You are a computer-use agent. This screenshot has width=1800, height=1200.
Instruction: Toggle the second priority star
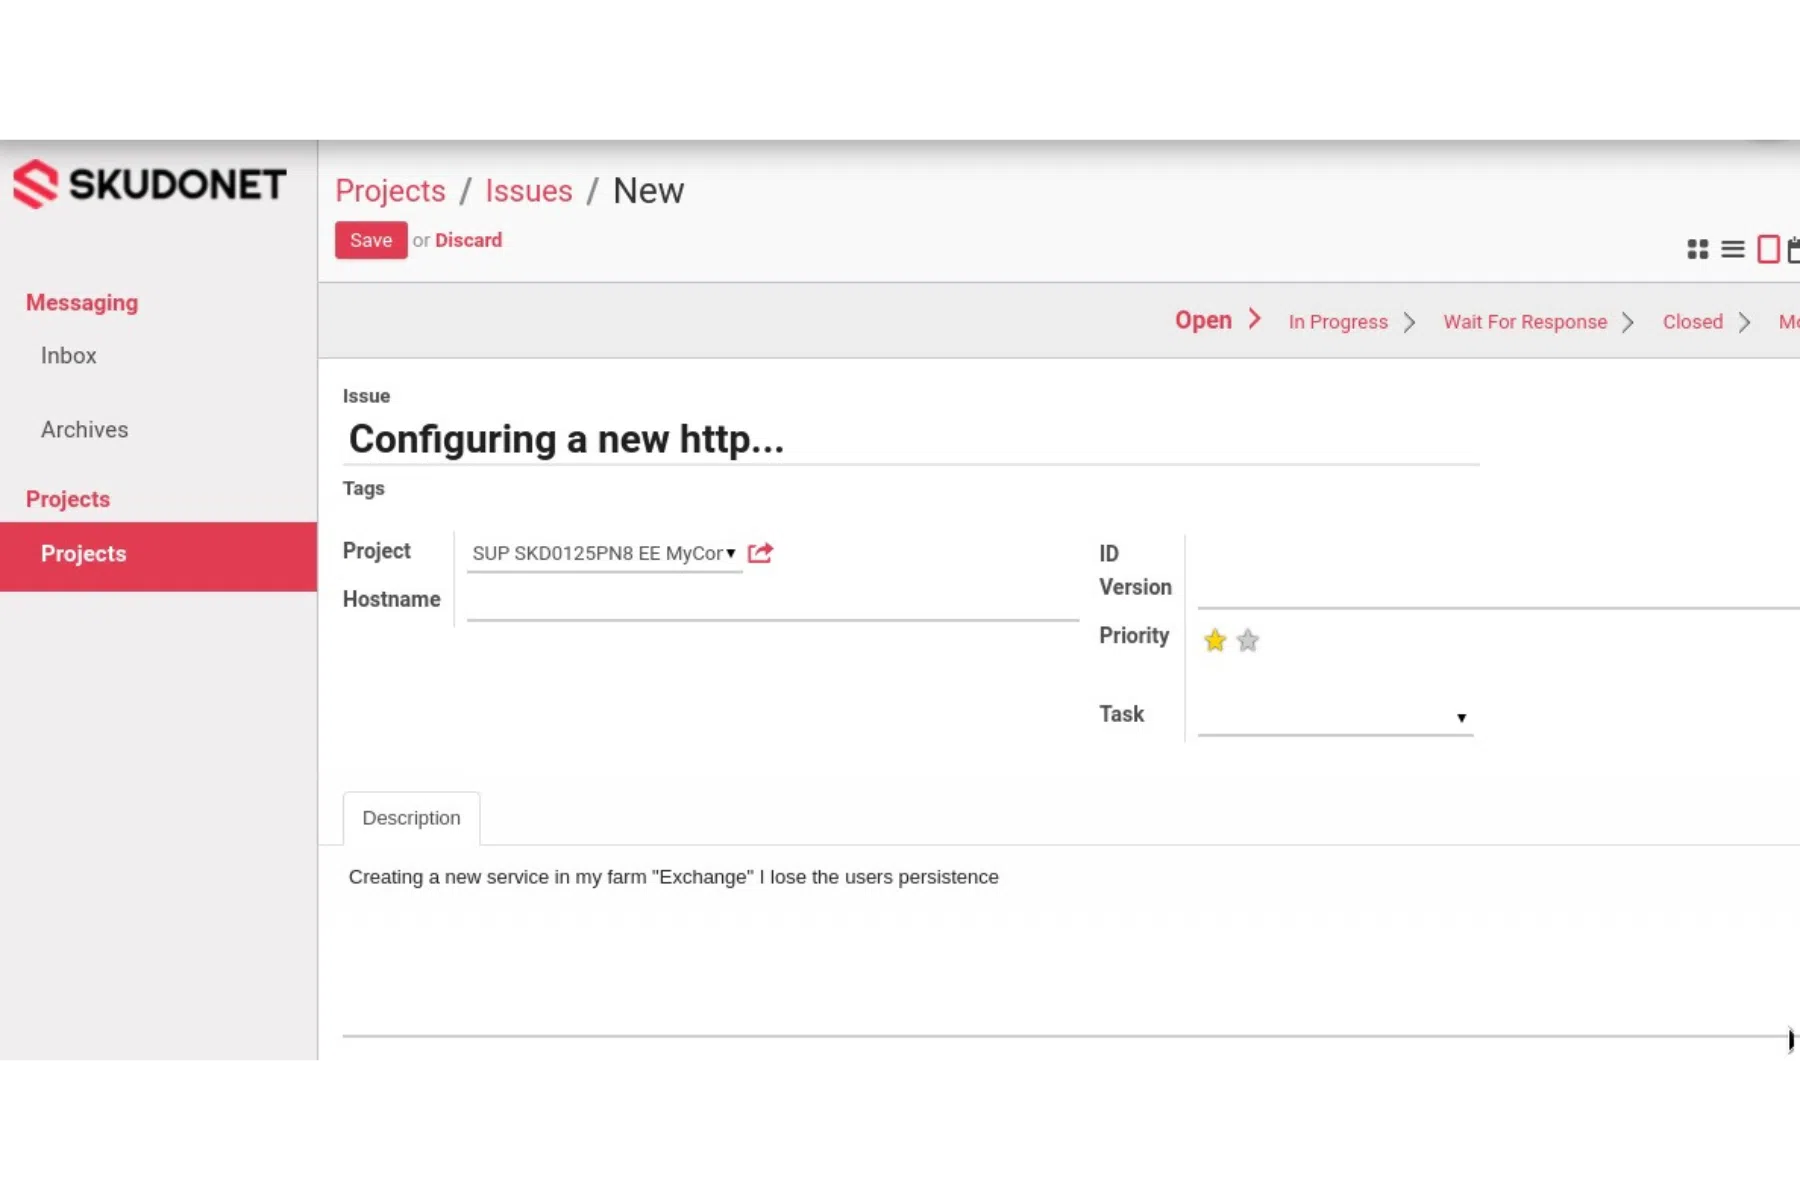pyautogui.click(x=1247, y=640)
